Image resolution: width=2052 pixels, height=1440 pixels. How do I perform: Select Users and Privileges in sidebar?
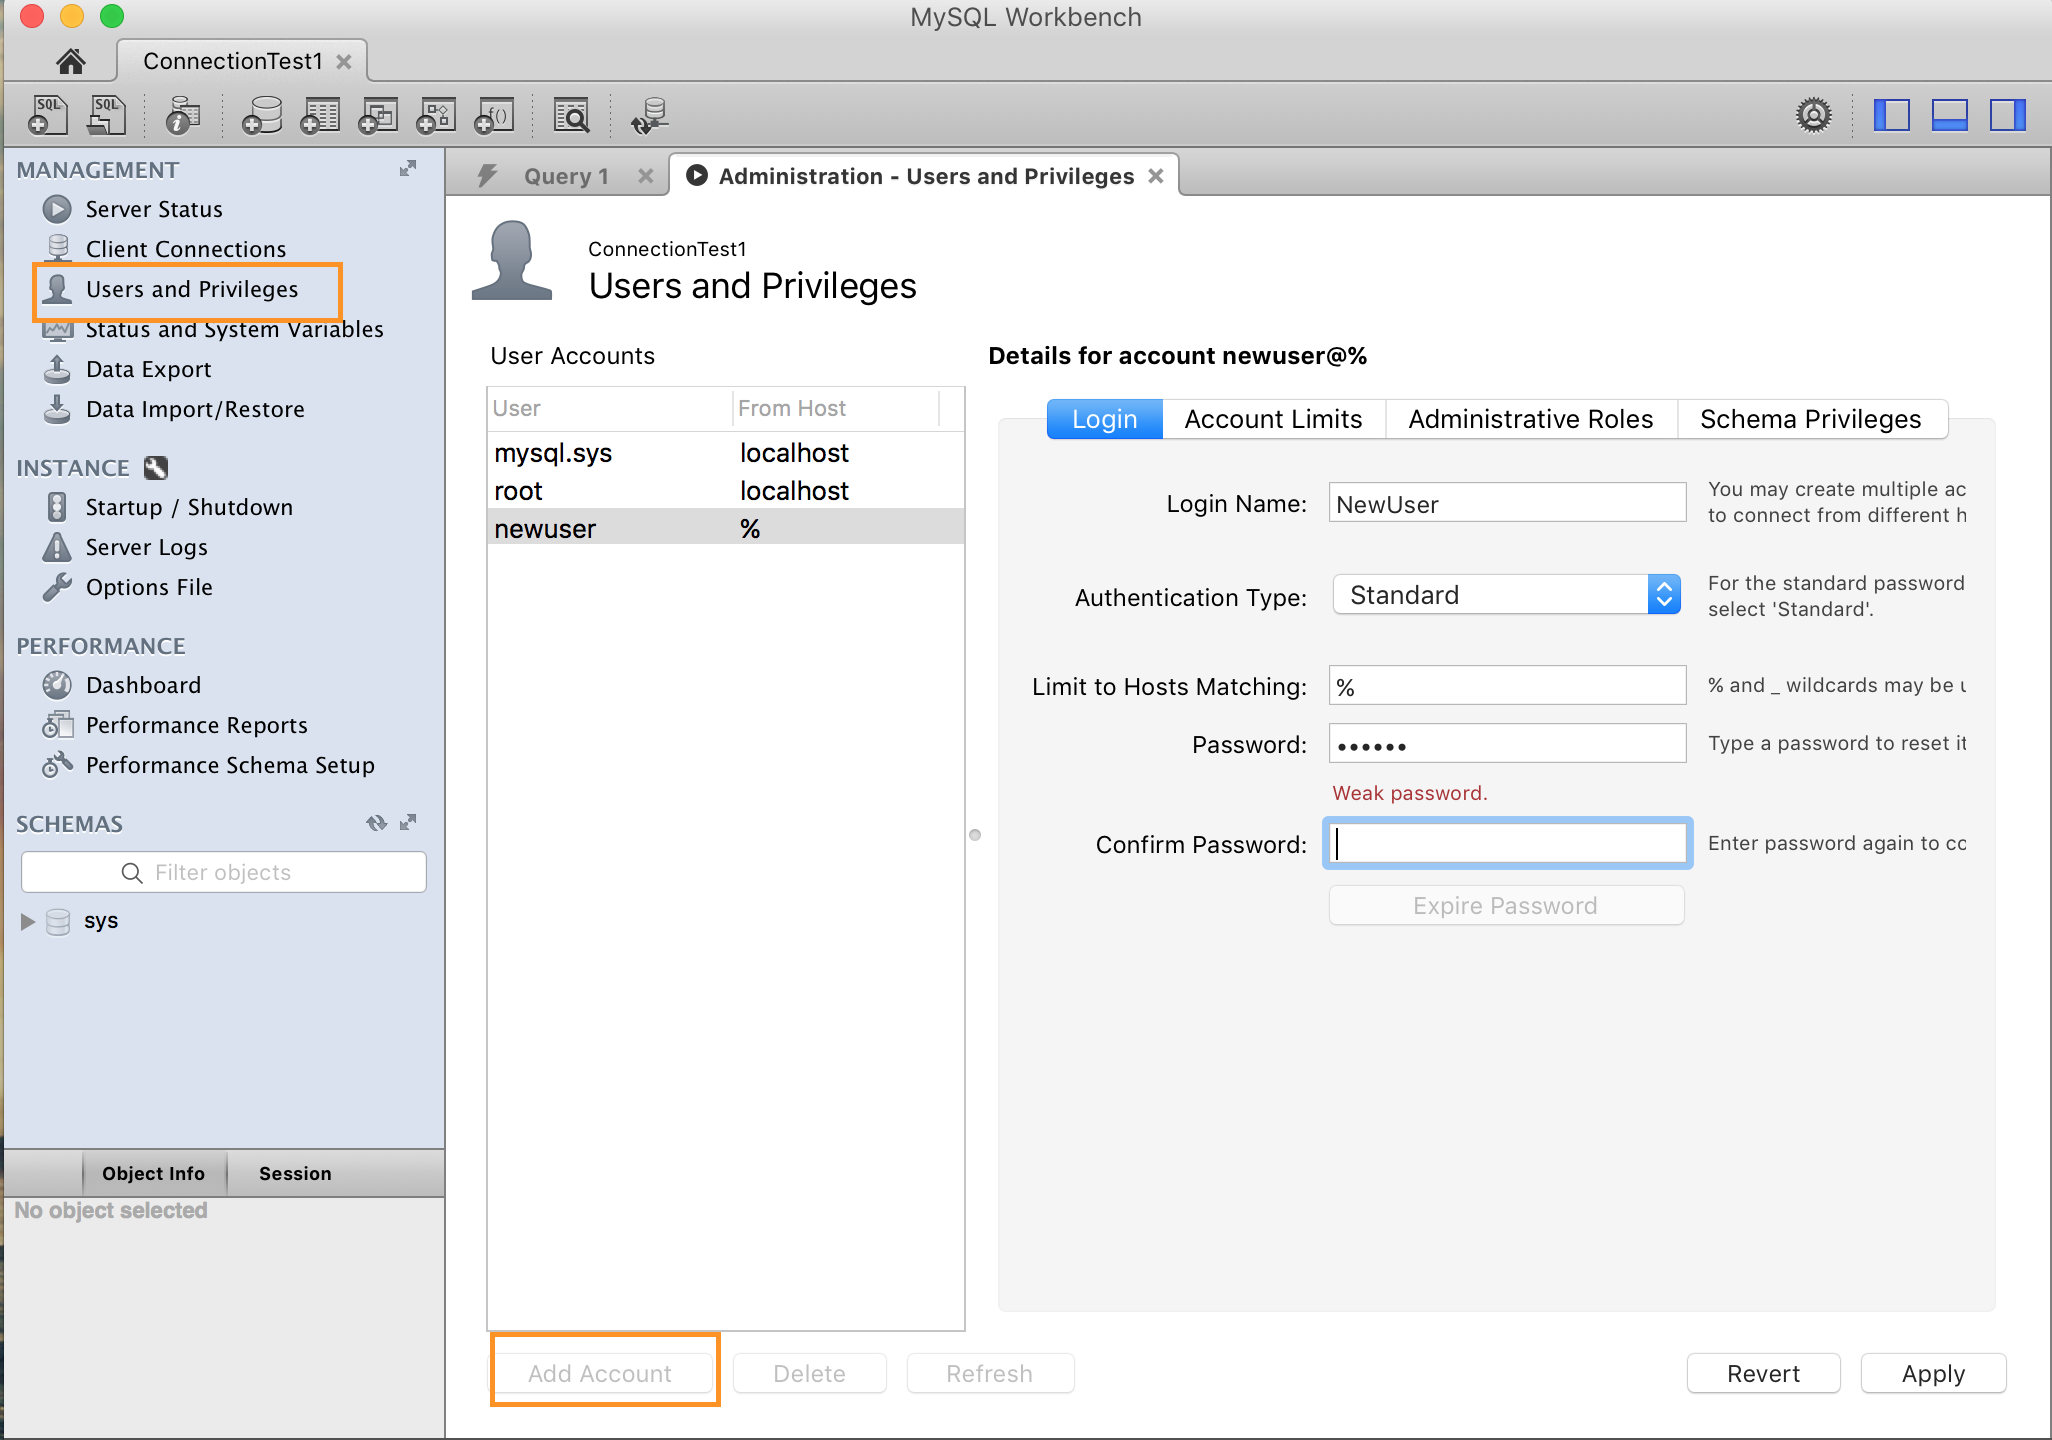click(192, 289)
